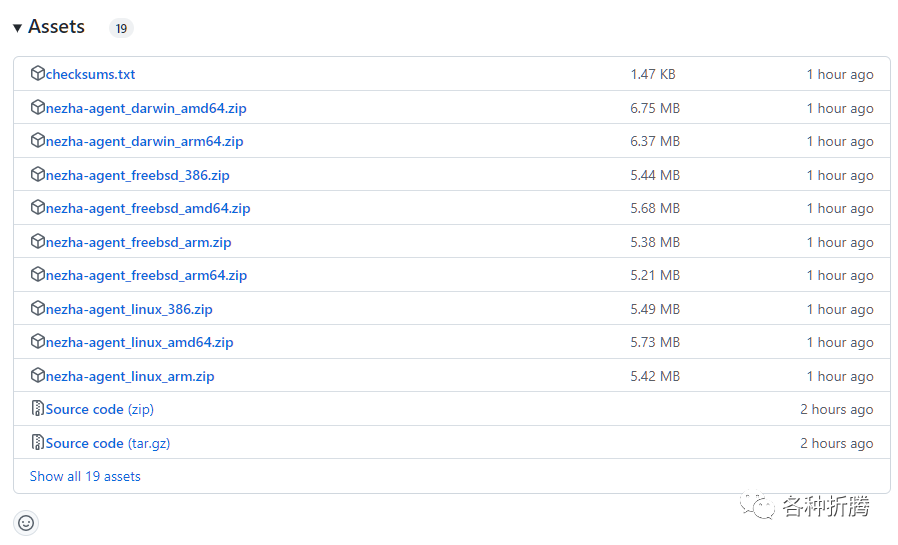898x545 pixels.
Task: Click the 6.75 MB size value
Action: (655, 108)
